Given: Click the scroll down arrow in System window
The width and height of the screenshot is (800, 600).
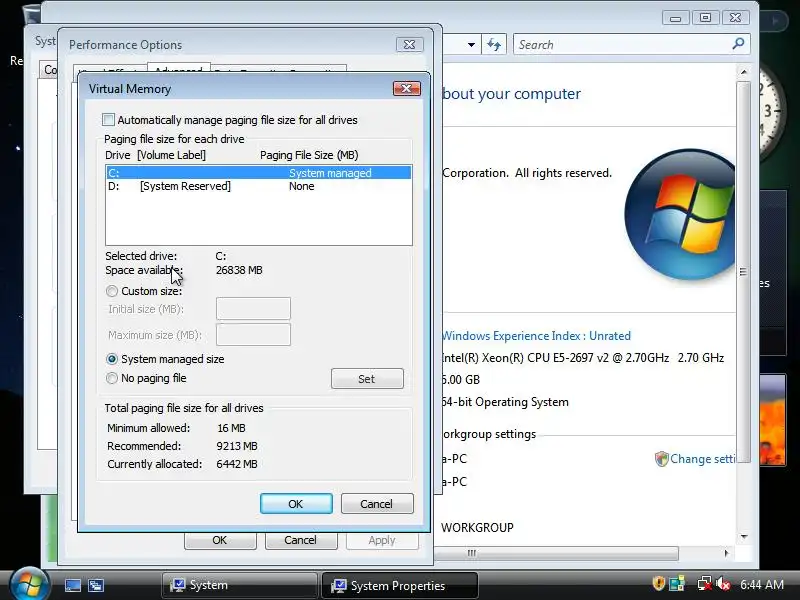Looking at the screenshot, I should [x=743, y=537].
